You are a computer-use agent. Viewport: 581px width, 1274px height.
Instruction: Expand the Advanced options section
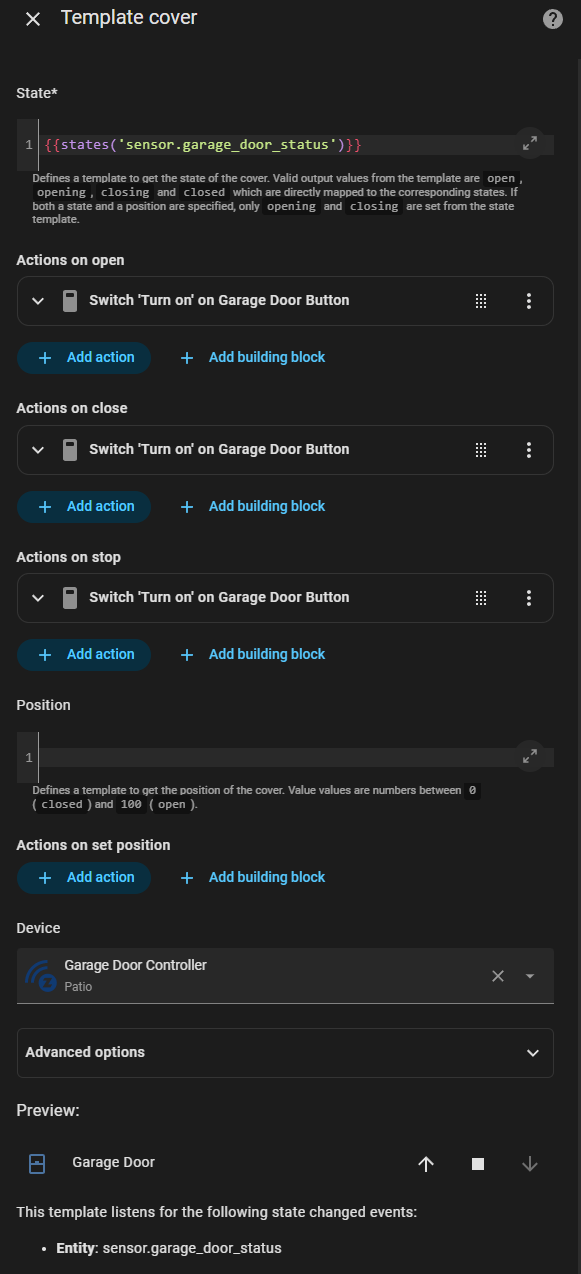pos(285,1052)
